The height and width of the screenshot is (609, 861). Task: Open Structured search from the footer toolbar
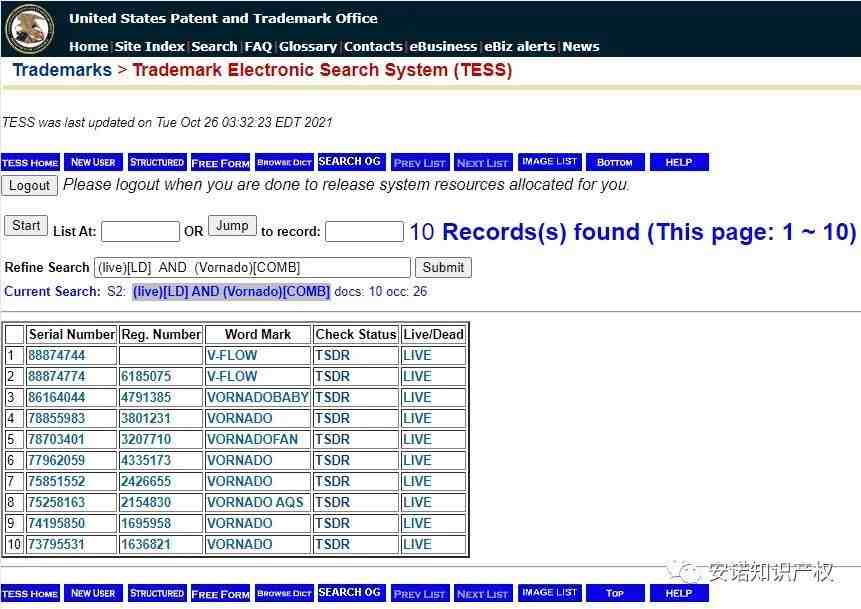157,594
